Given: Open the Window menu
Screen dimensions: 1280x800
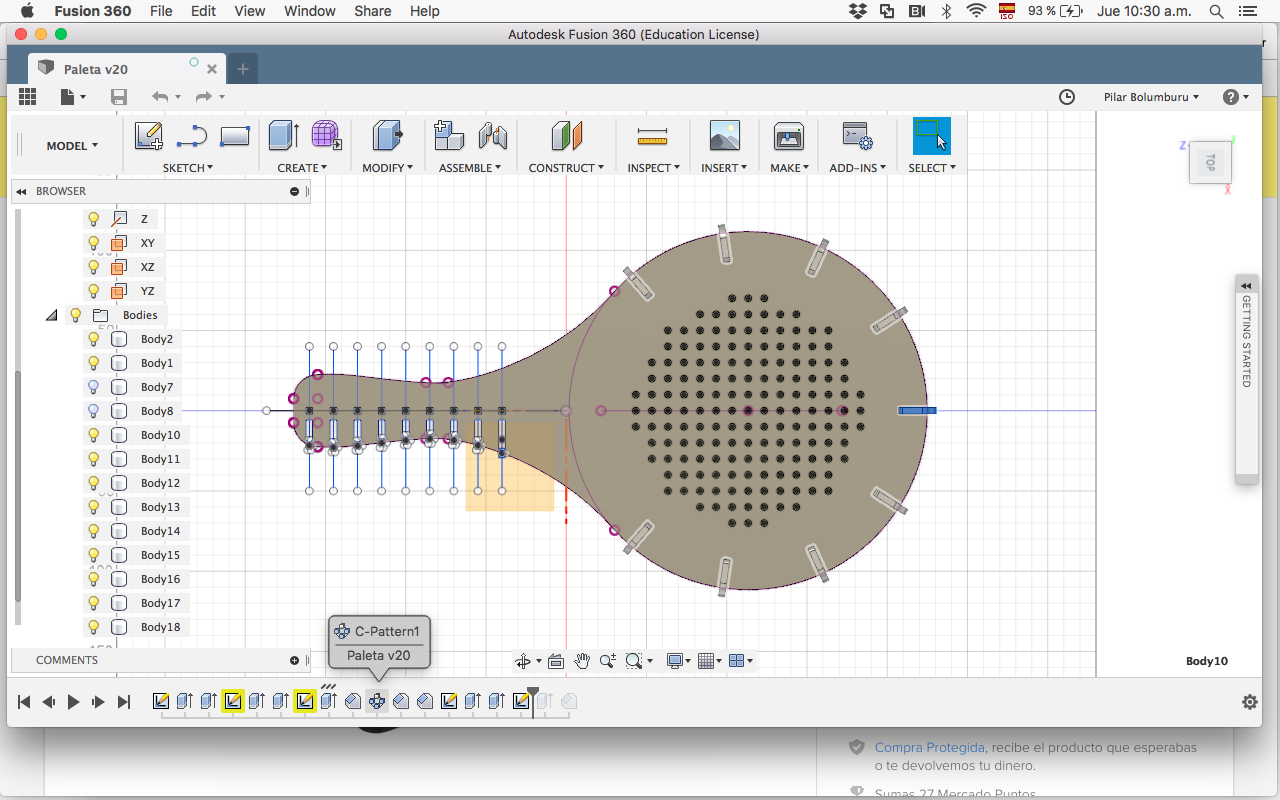Looking at the screenshot, I should click(310, 11).
